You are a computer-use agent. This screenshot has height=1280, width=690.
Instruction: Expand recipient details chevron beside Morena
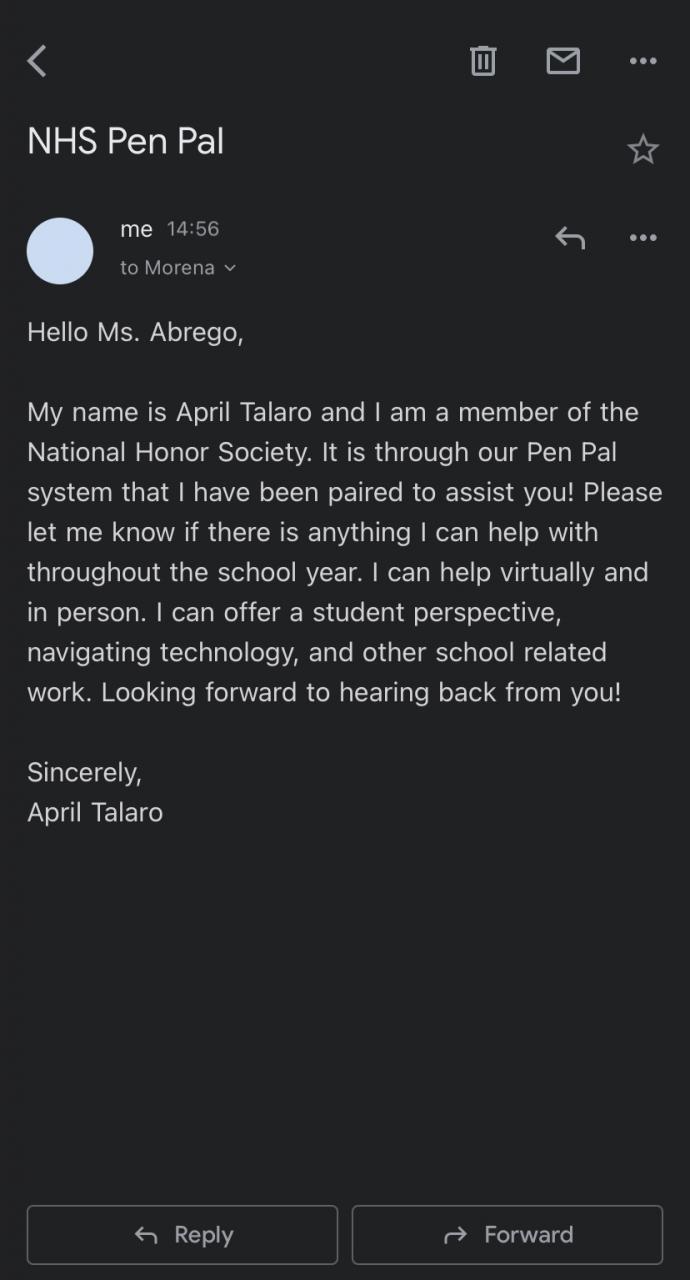[x=231, y=268]
